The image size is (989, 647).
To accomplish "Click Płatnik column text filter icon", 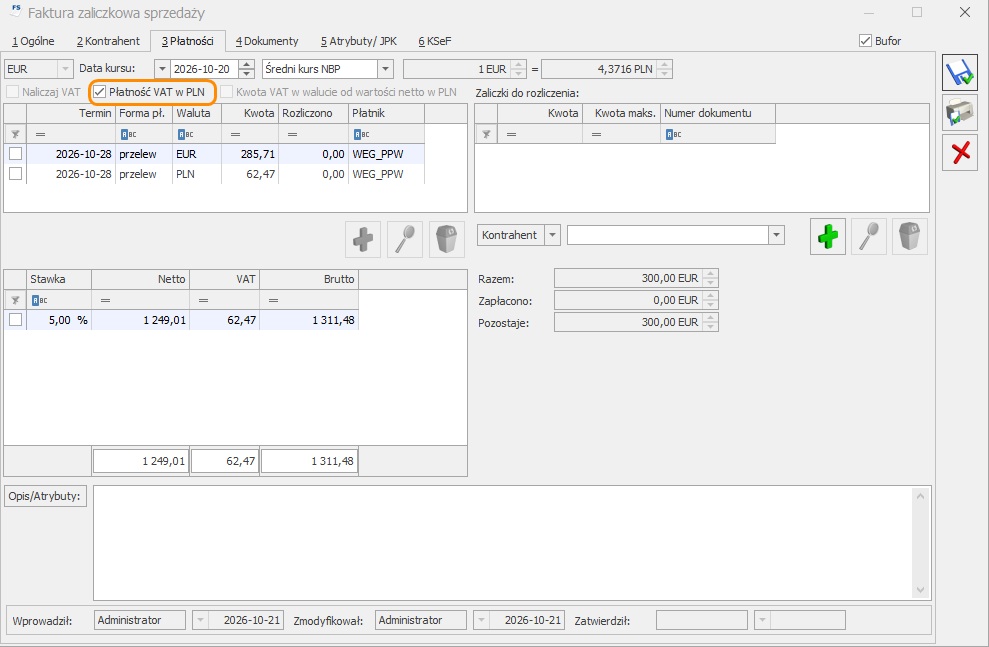I will (361, 134).
